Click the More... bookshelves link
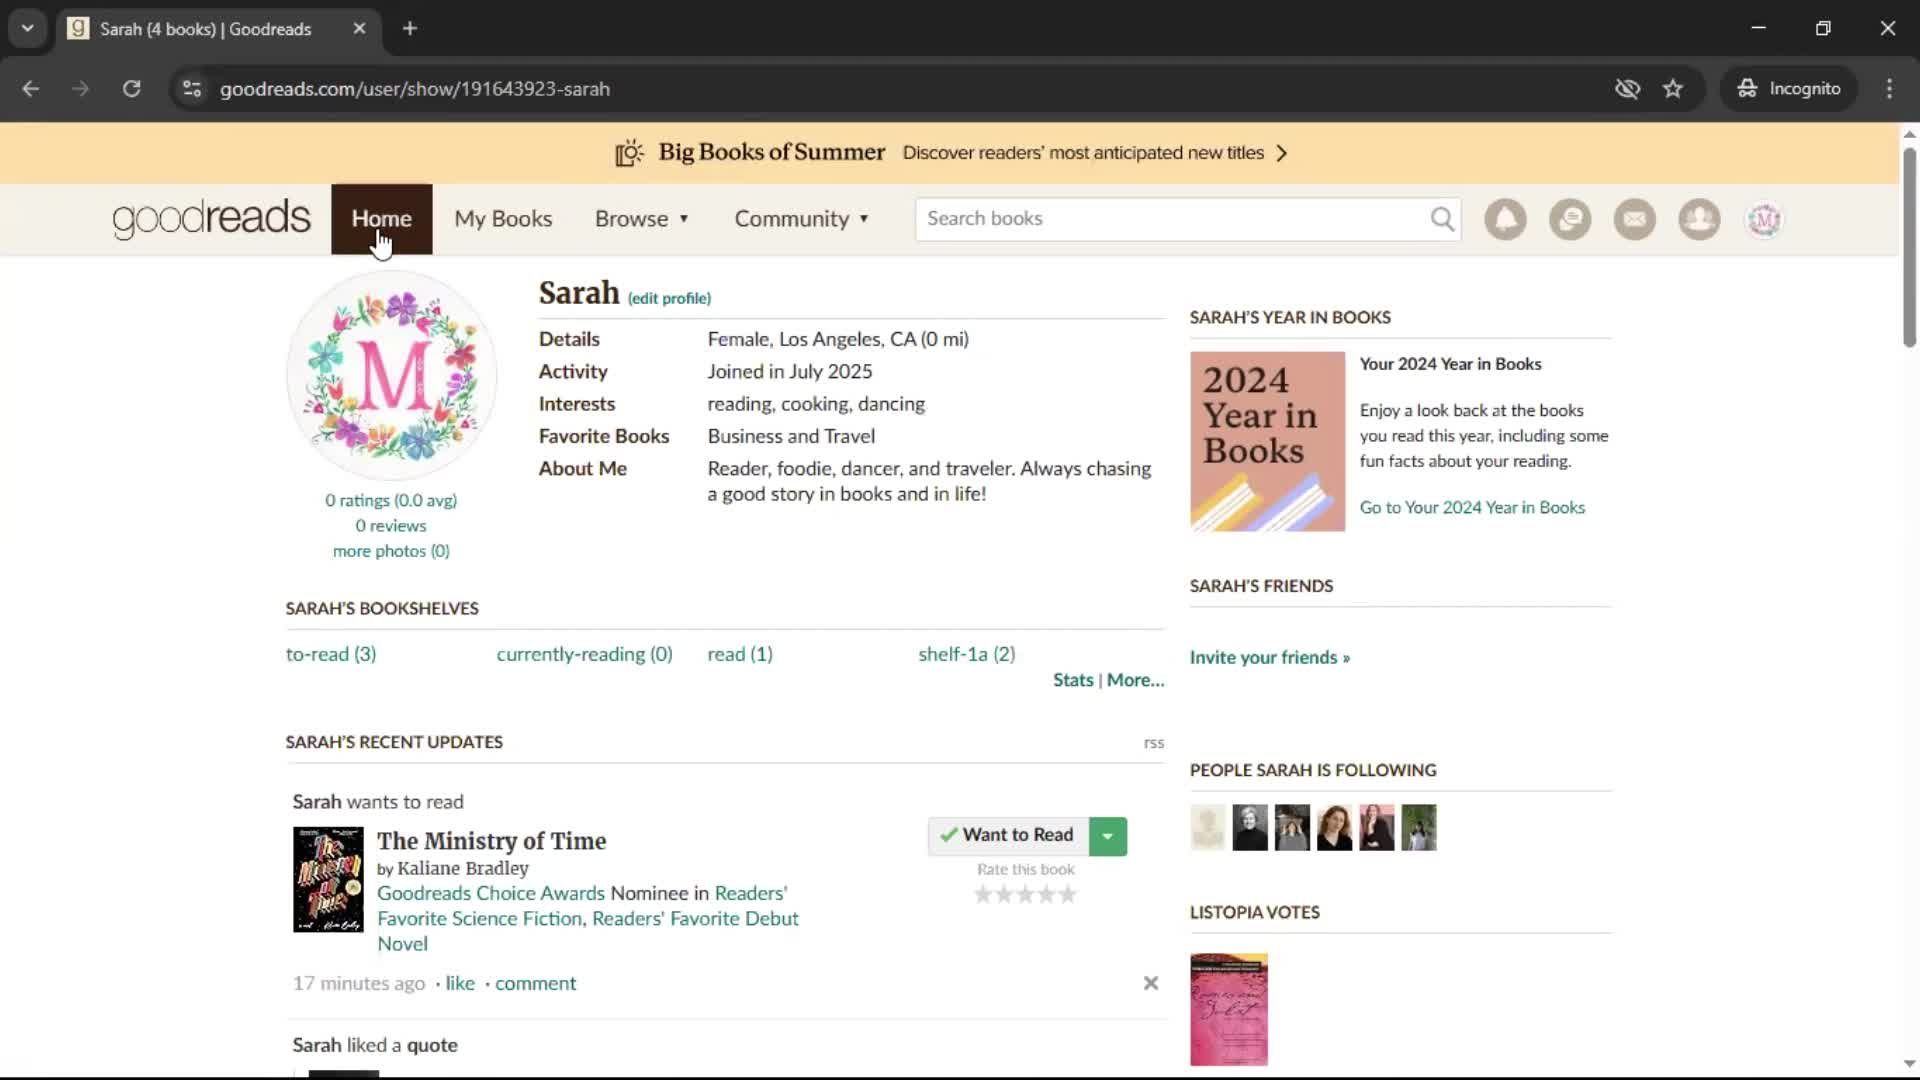 1135,680
